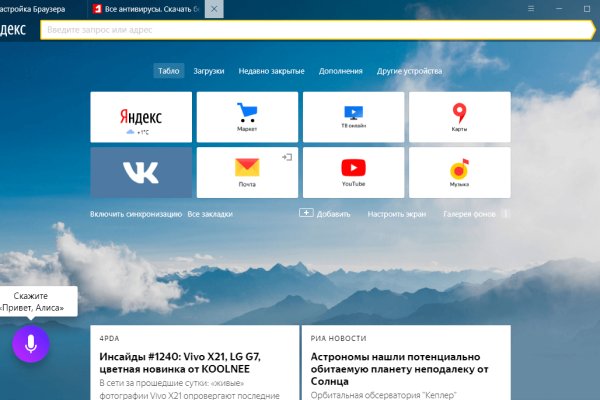The image size is (600, 400).
Task: Select the Дополнения tab
Action: pyautogui.click(x=341, y=71)
